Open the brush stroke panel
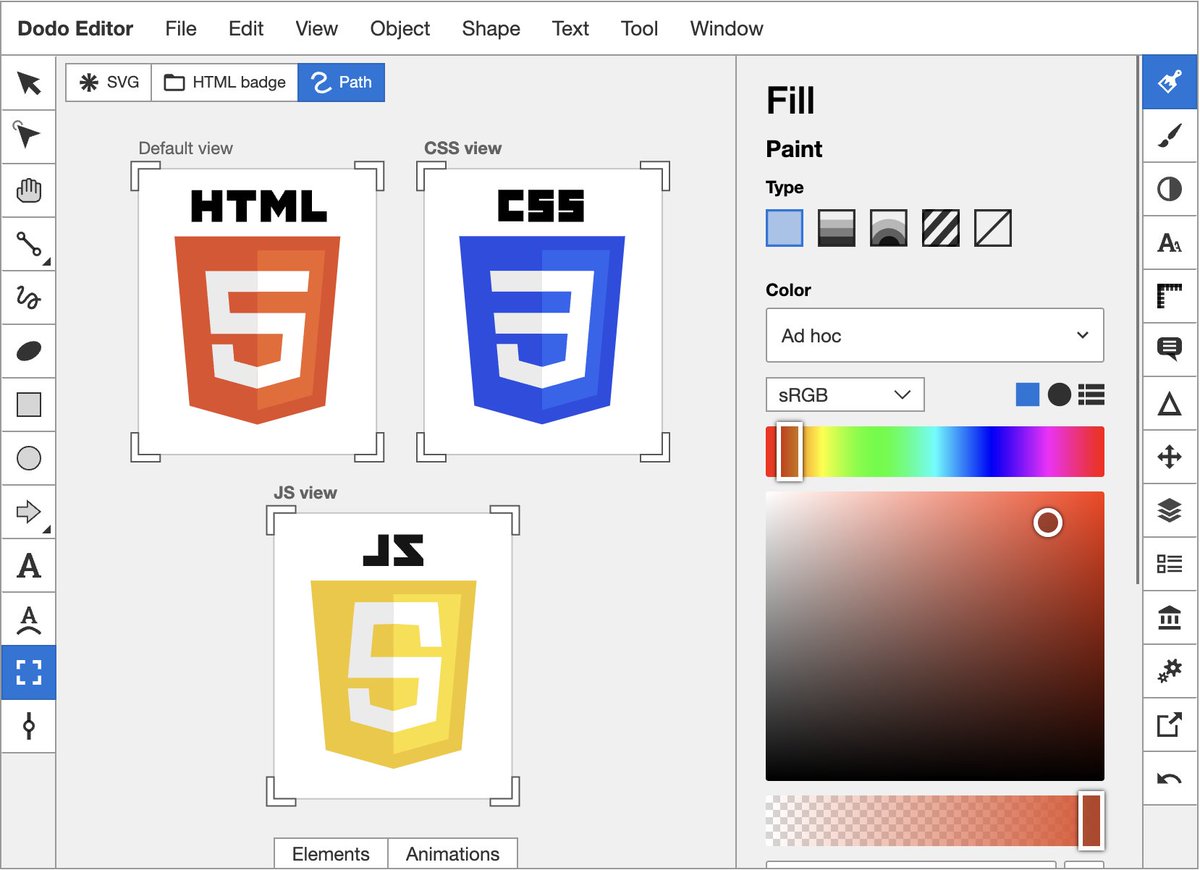This screenshot has height=870, width=1200. (1170, 135)
